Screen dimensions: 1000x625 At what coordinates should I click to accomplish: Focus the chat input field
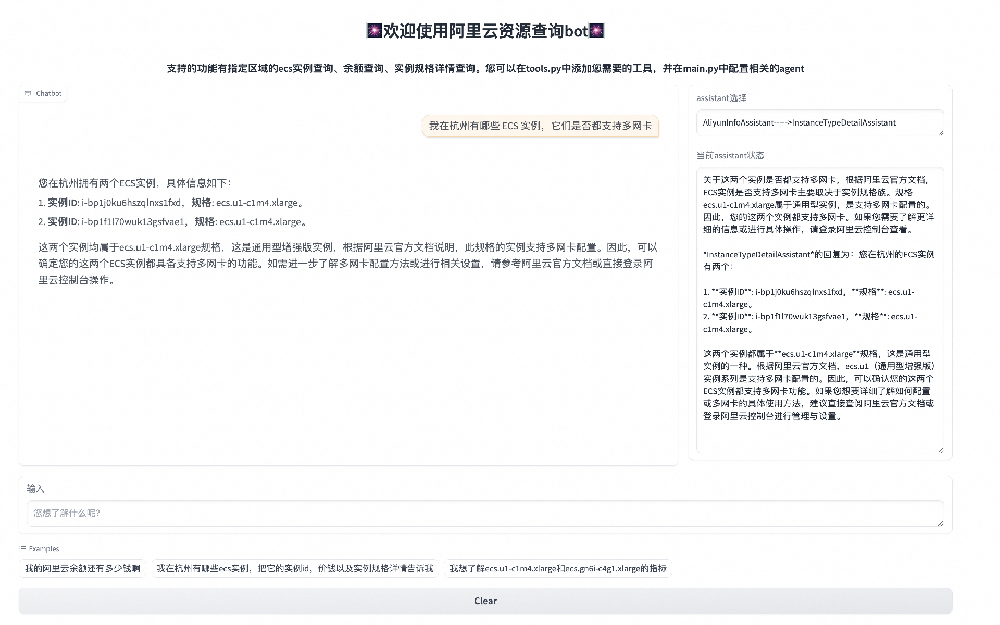pyautogui.click(x=485, y=513)
